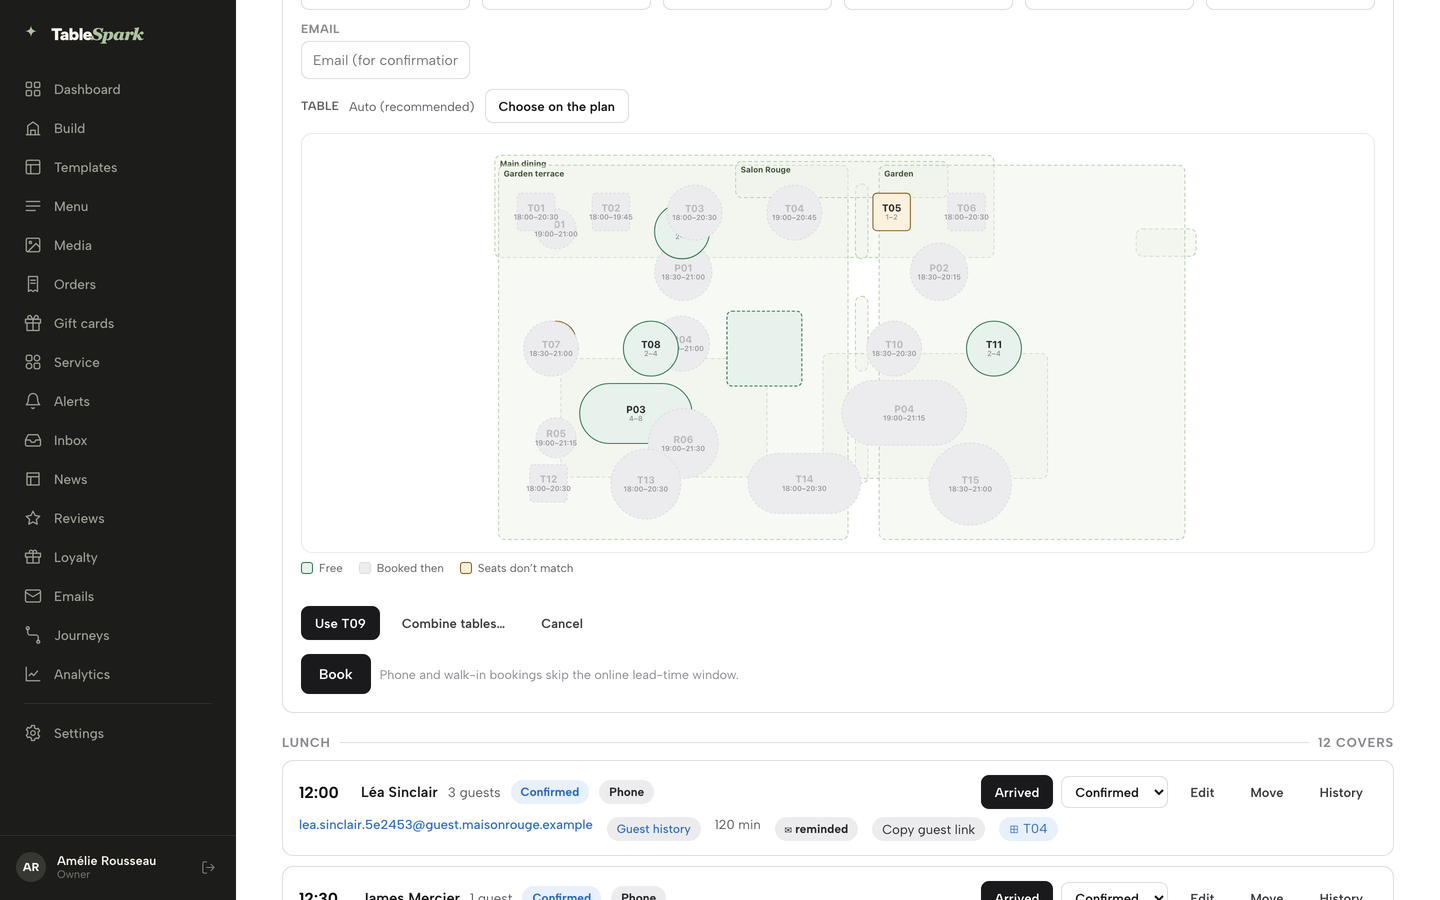Click the Use T09 button

340,623
